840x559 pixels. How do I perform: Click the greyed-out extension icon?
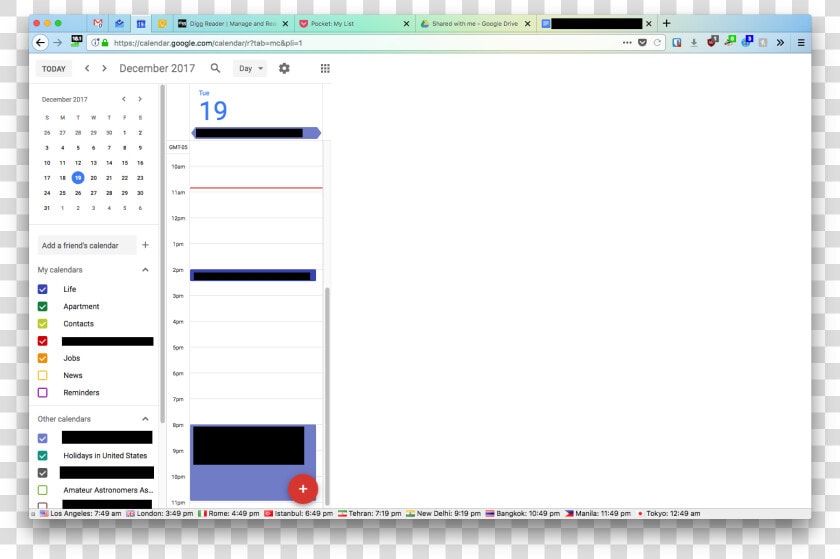pos(763,42)
